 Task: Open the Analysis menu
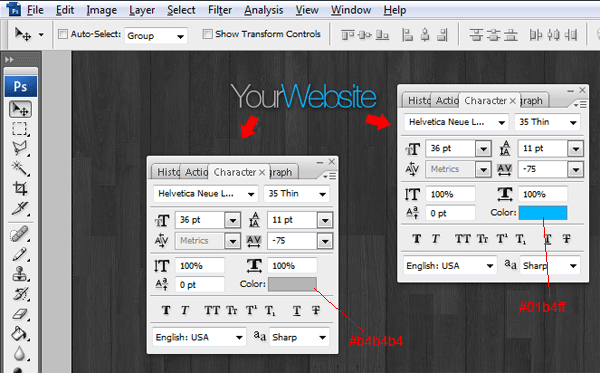(264, 10)
